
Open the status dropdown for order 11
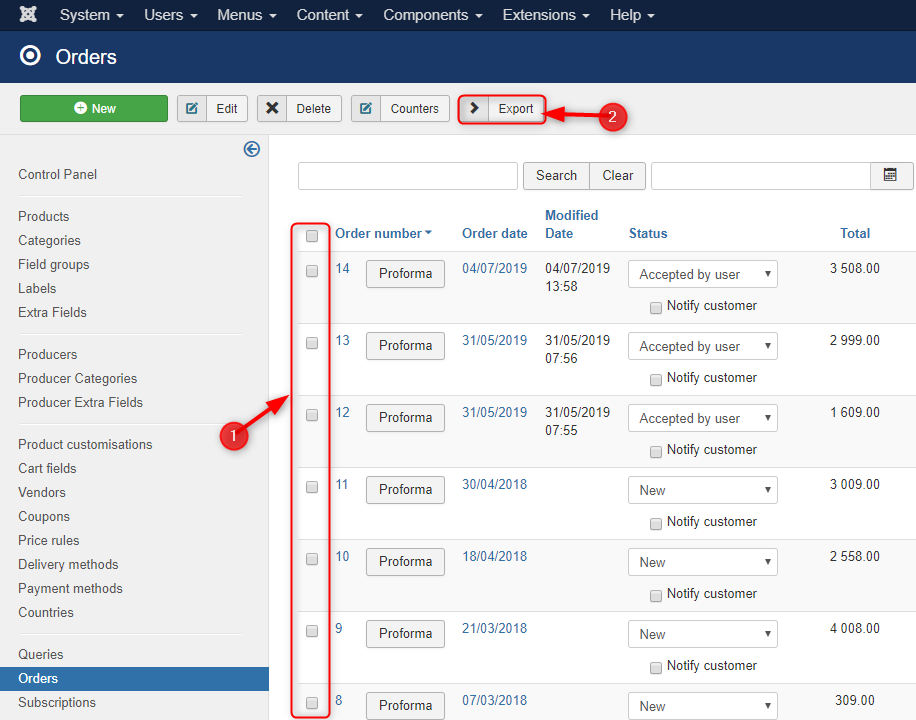click(702, 490)
